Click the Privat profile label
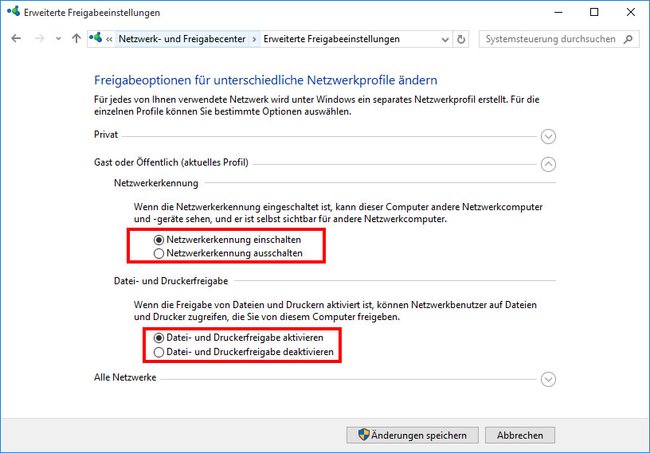This screenshot has height=453, width=650. 106,135
